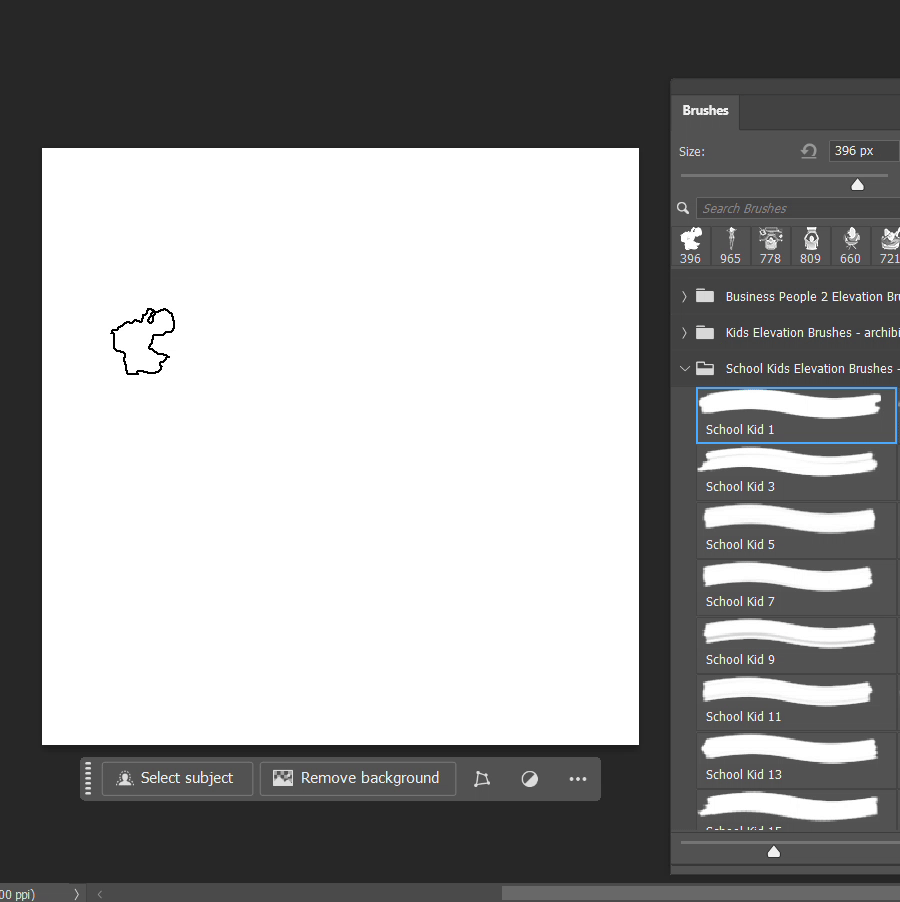This screenshot has height=902, width=900.
Task: Click the Select subject button
Action: [176, 778]
